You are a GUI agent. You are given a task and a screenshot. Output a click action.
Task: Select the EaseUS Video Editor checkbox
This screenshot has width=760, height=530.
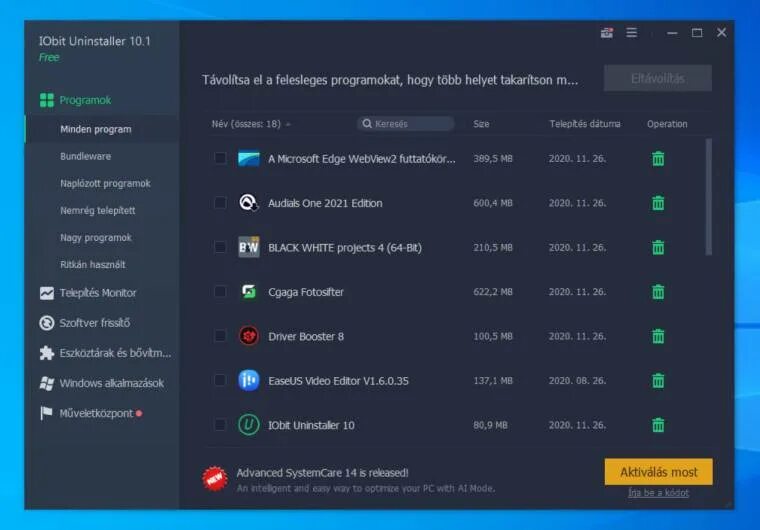point(220,381)
